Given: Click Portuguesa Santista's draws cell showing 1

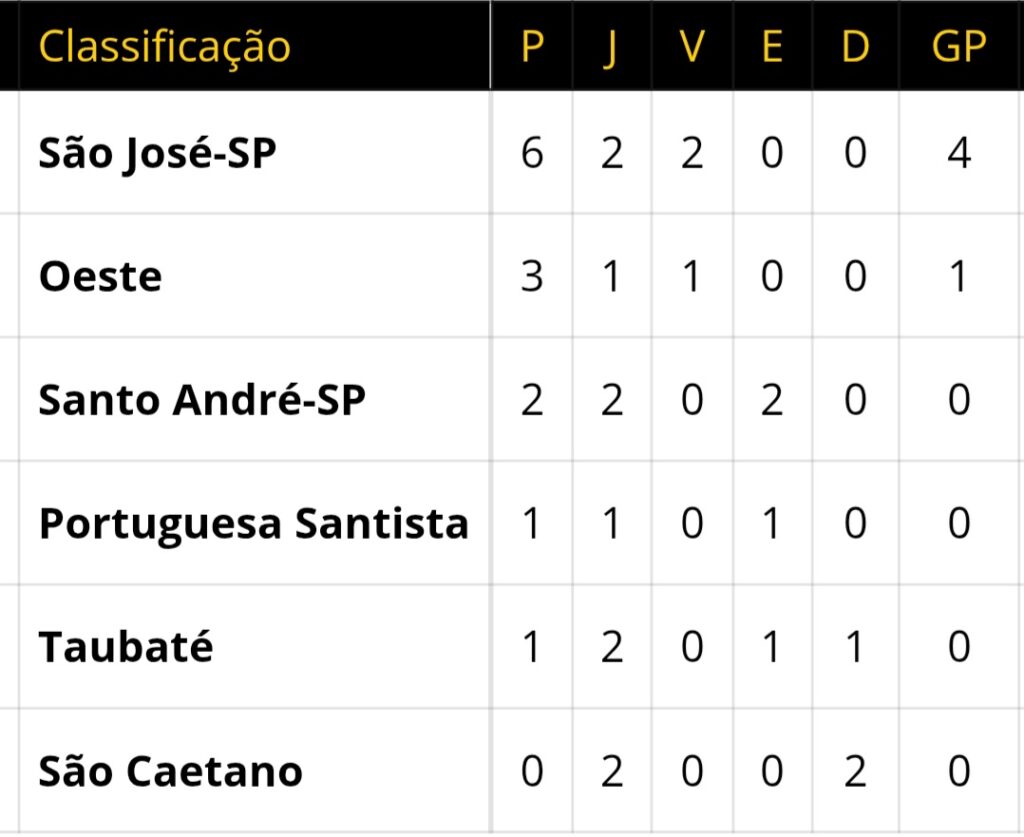Looking at the screenshot, I should [x=771, y=523].
